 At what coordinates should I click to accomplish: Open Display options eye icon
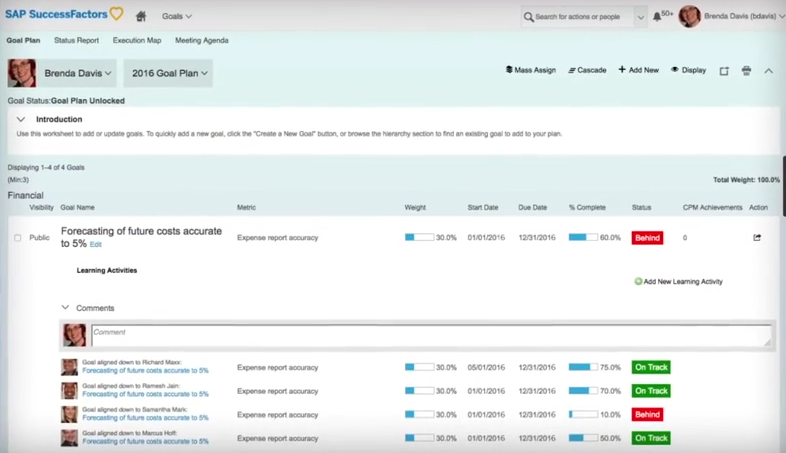point(675,70)
